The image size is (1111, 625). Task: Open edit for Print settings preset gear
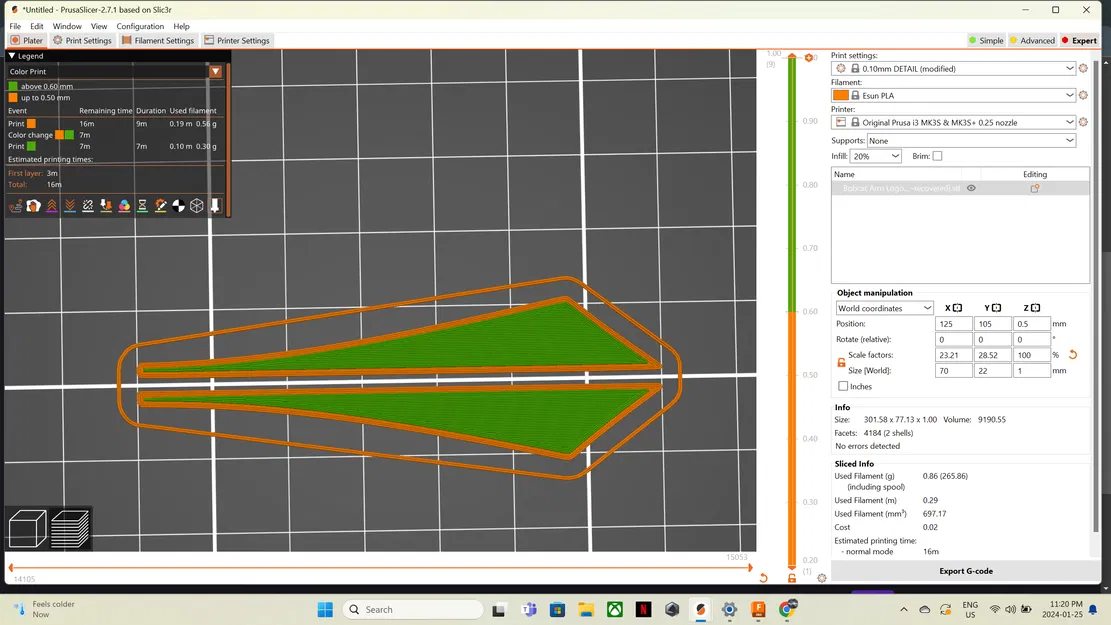(x=1083, y=68)
